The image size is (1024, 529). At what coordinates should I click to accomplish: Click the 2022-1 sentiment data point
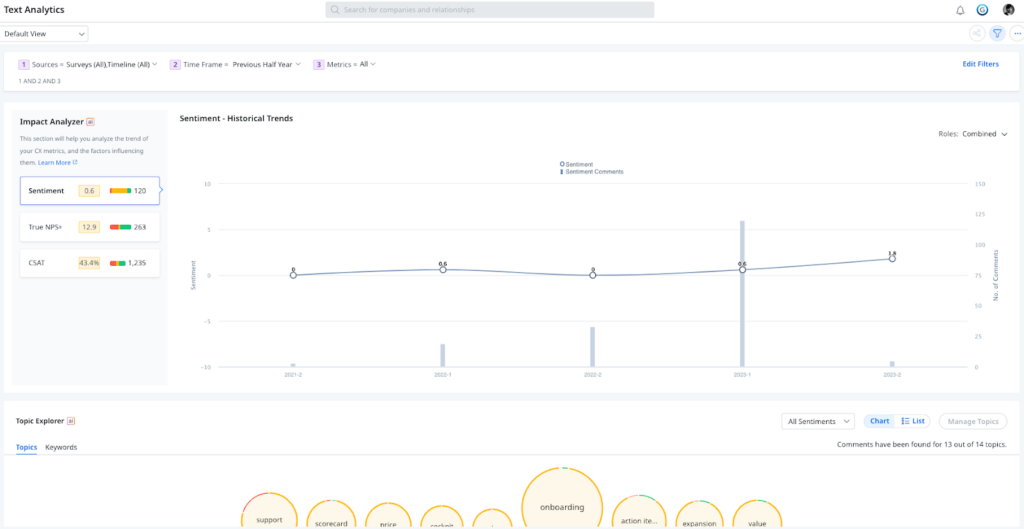(443, 269)
